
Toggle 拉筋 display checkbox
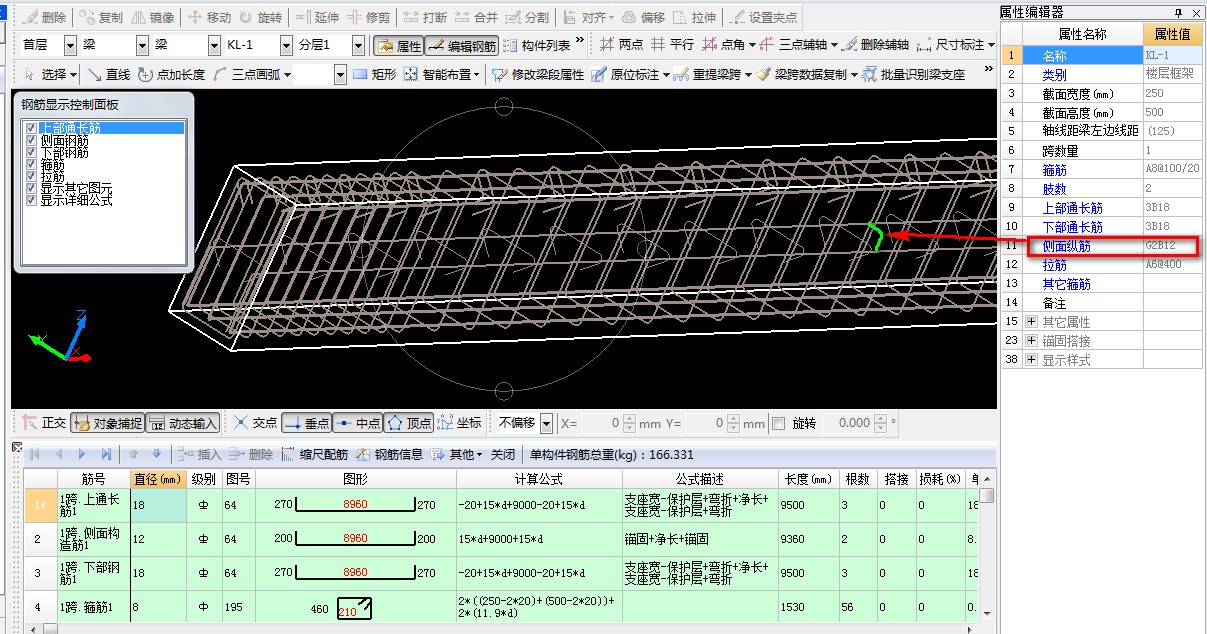point(32,176)
